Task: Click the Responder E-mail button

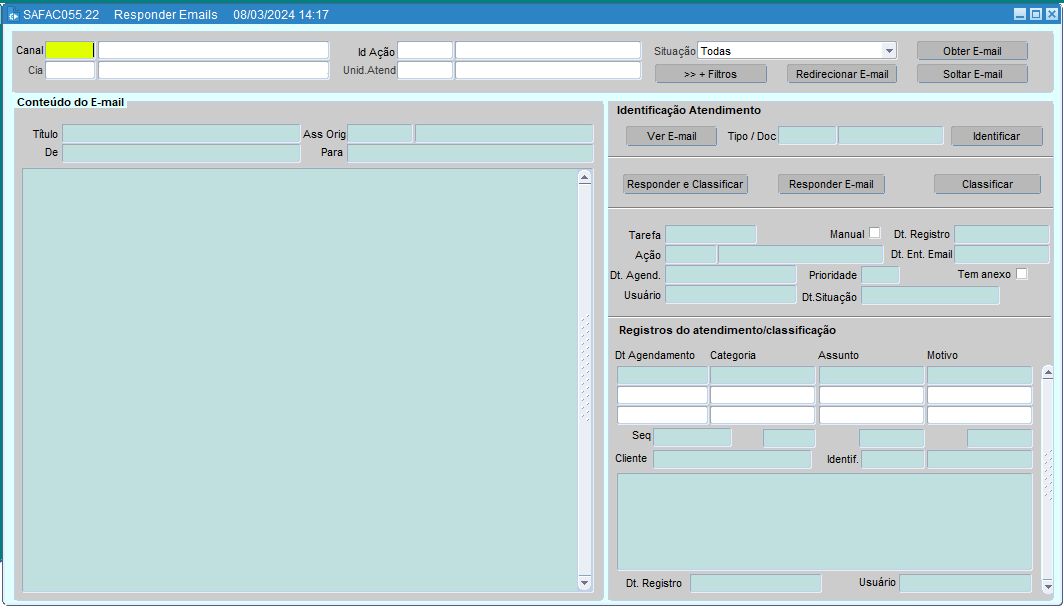Action: pyautogui.click(x=831, y=184)
